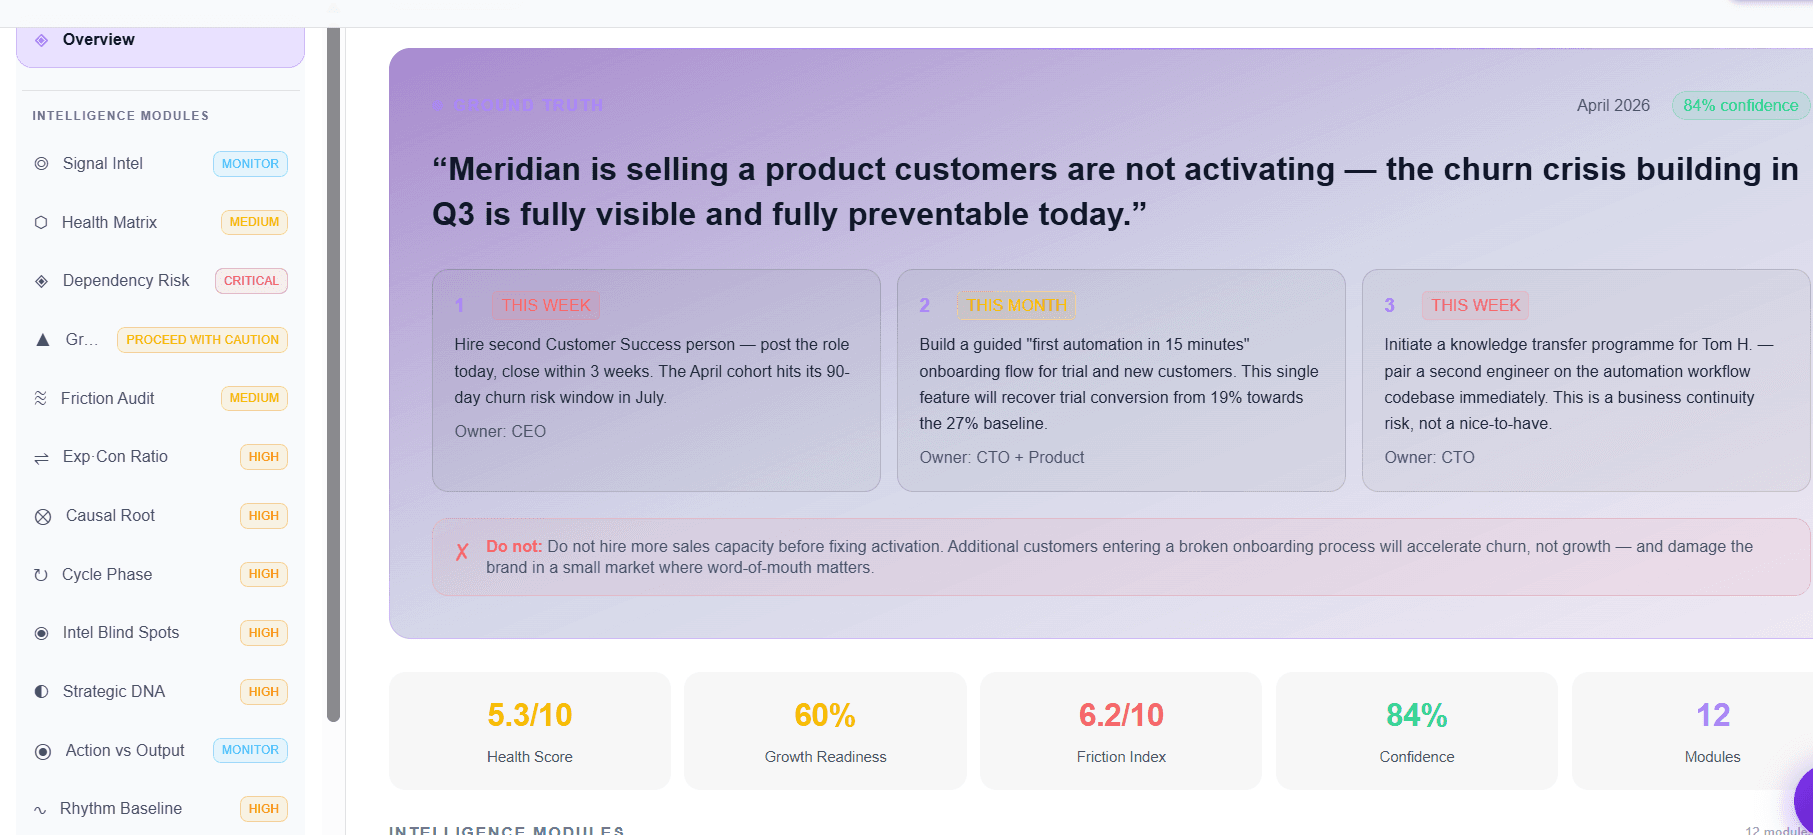Image resolution: width=1813 pixels, height=835 pixels.
Task: Open the Friction Index 6.2/10 card
Action: pyautogui.click(x=1121, y=731)
